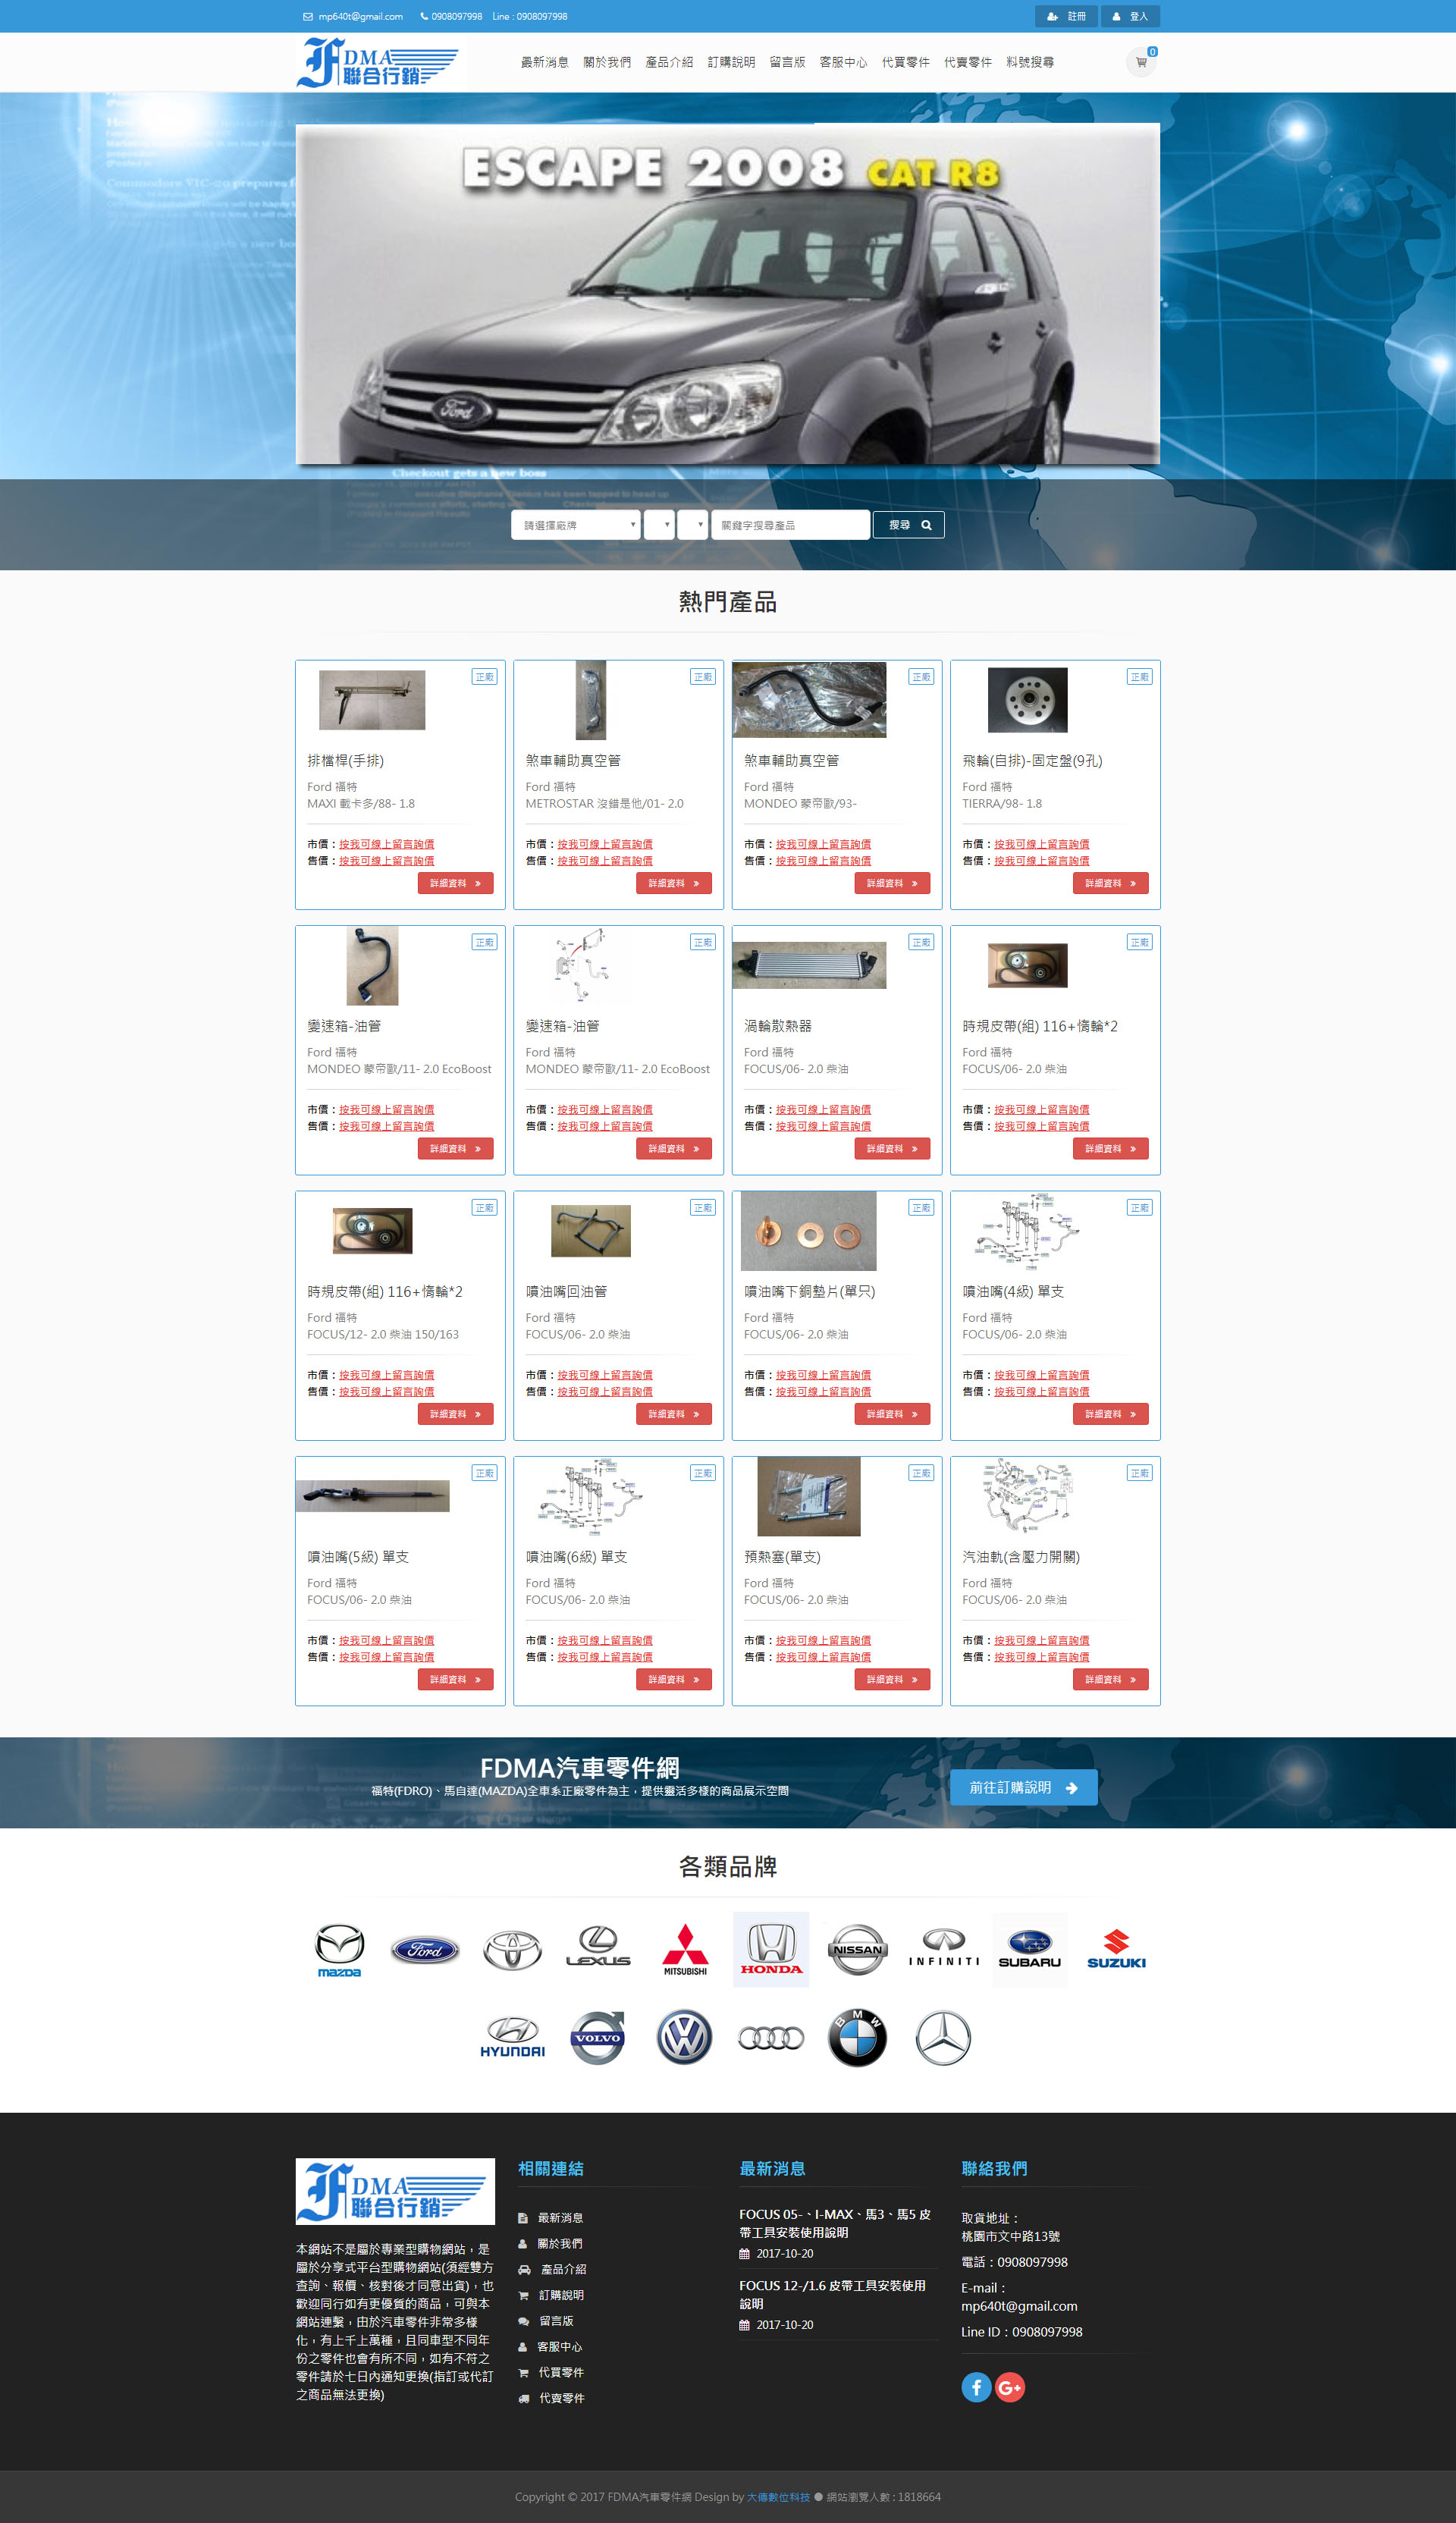Click the Nissan brand logo
The height and width of the screenshot is (2523, 1456).
click(x=858, y=1949)
